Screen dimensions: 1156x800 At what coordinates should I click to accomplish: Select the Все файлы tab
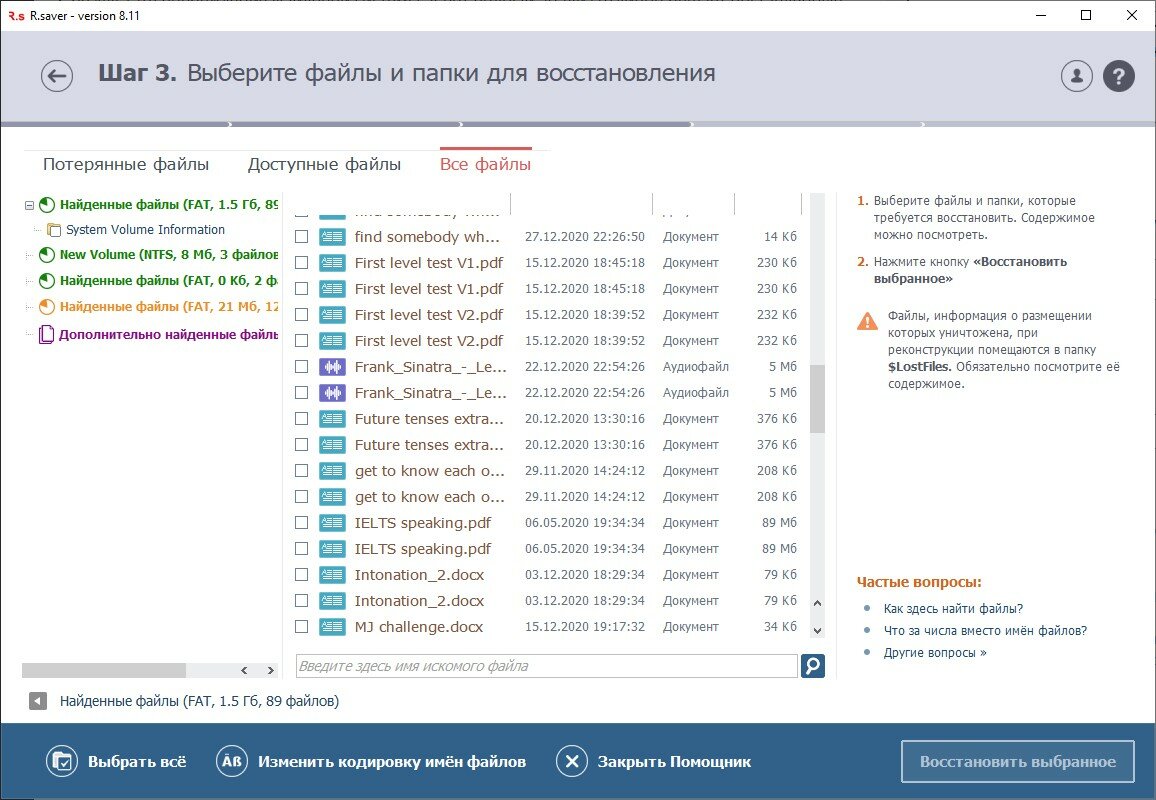coord(485,164)
